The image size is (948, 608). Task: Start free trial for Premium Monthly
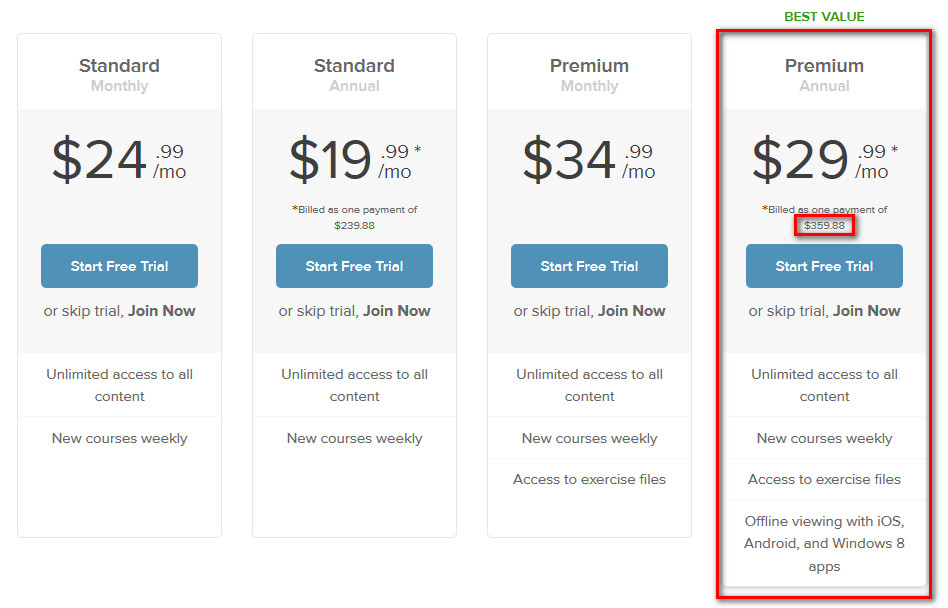589,266
